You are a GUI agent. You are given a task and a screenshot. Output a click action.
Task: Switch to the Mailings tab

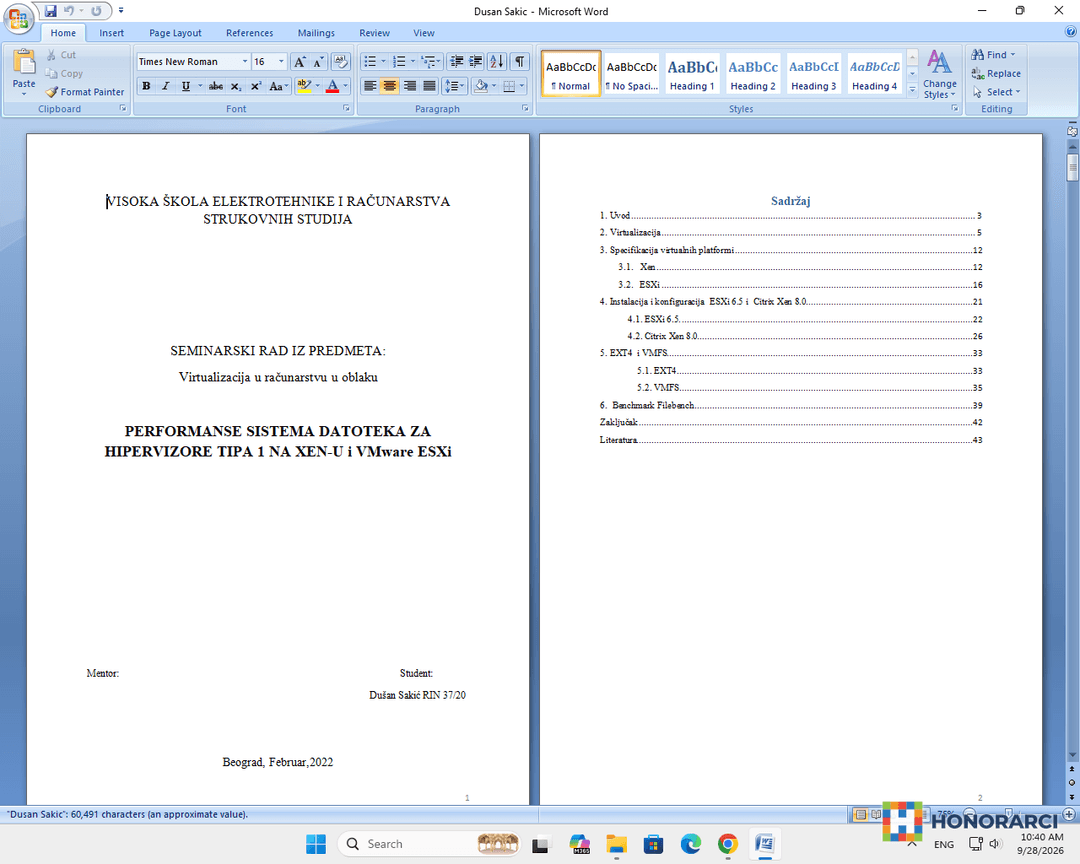[x=316, y=32]
